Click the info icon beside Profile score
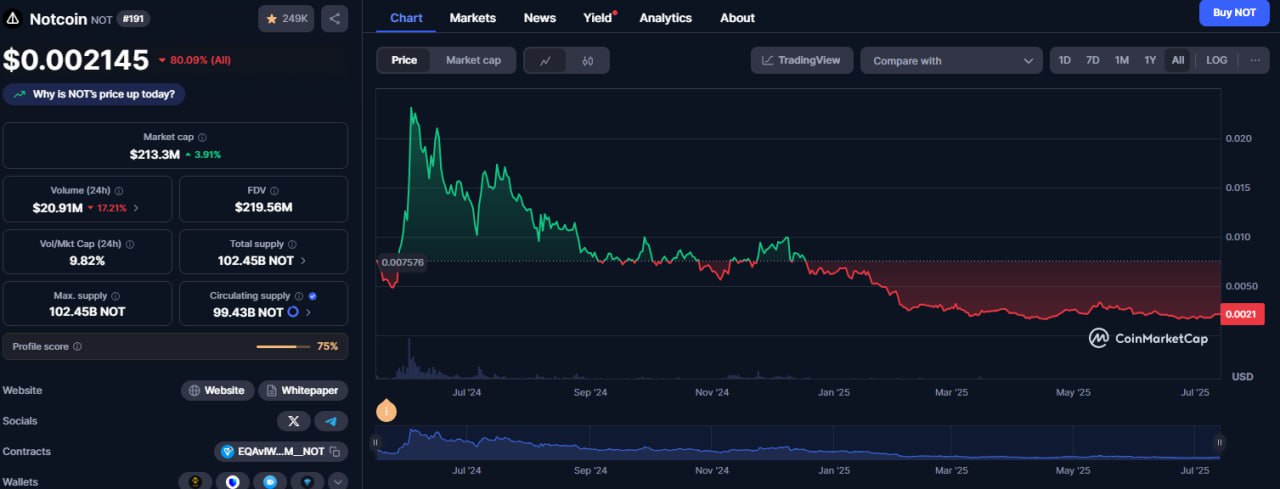The width and height of the screenshot is (1280, 489). [x=78, y=346]
